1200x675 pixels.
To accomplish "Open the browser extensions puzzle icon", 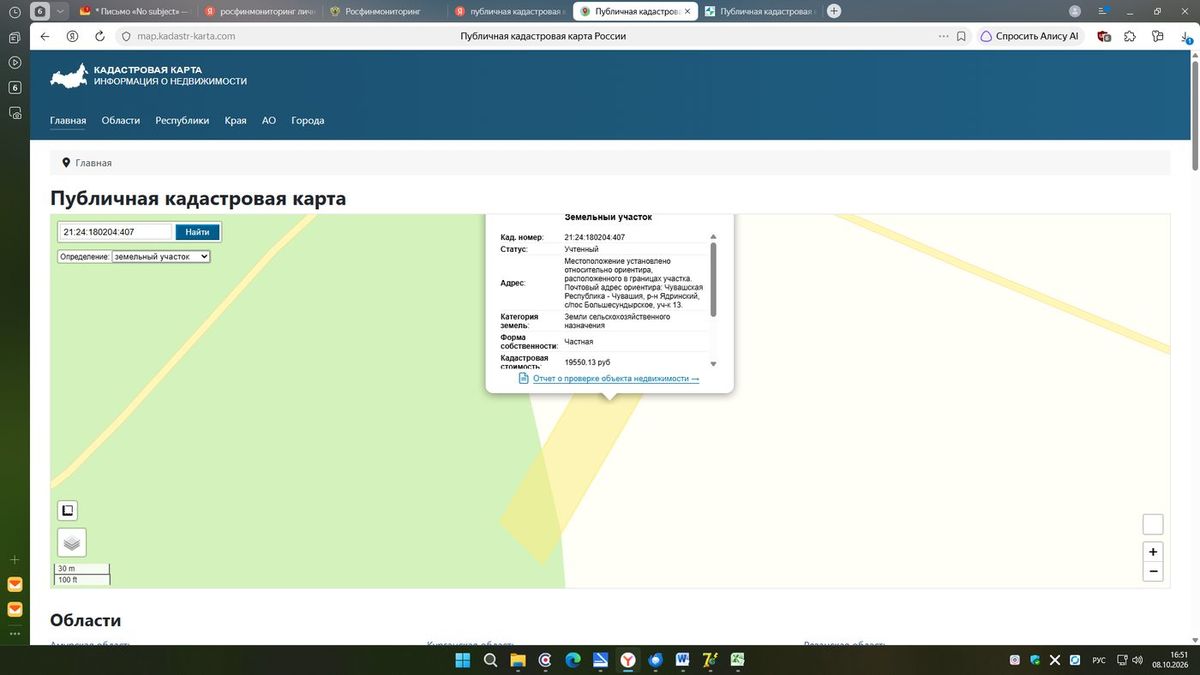I will pyautogui.click(x=1130, y=36).
